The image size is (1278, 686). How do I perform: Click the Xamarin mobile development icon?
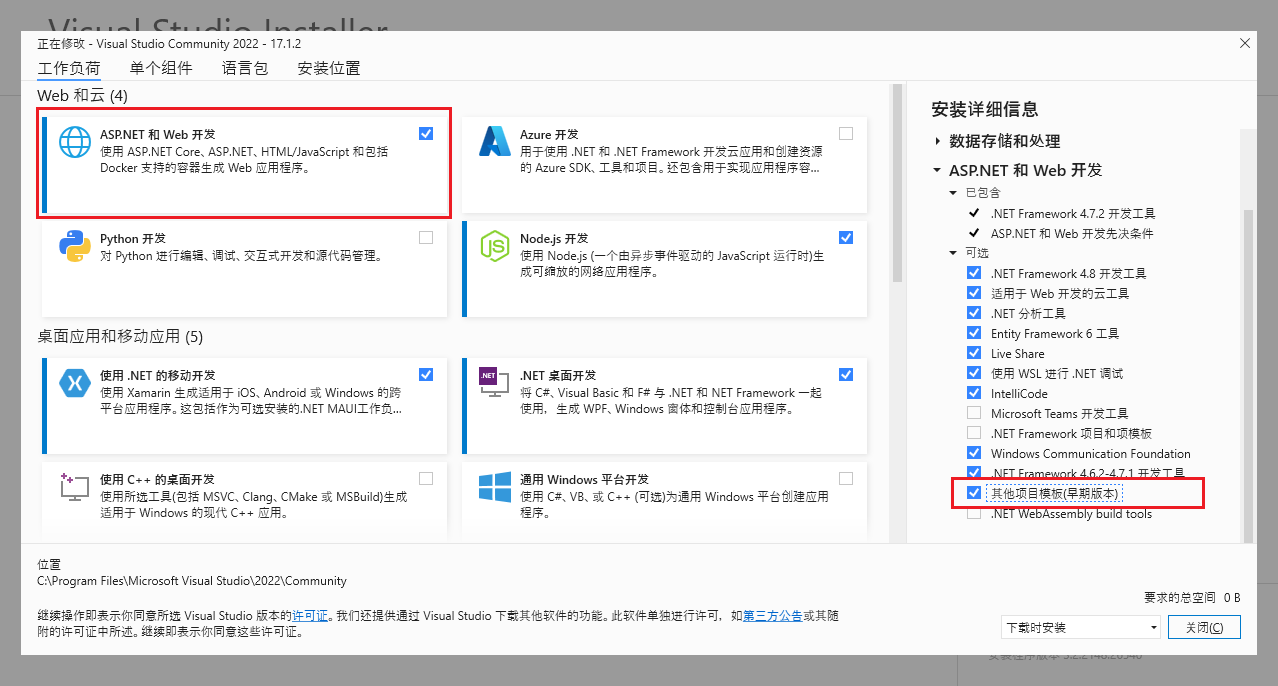(75, 382)
